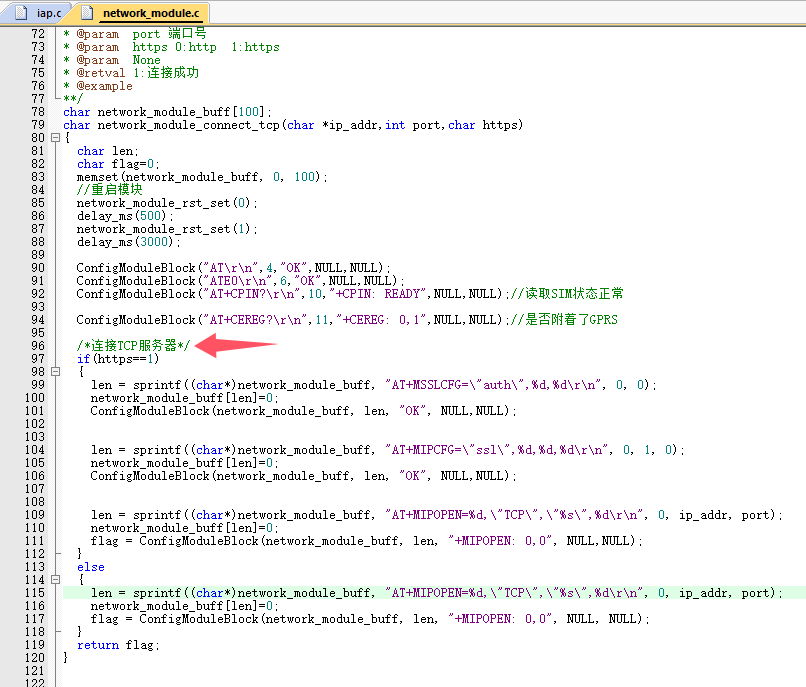This screenshot has height=687, width=806.
Task: Click 'network_module_rst_set(1);' on line 87
Action: point(167,229)
